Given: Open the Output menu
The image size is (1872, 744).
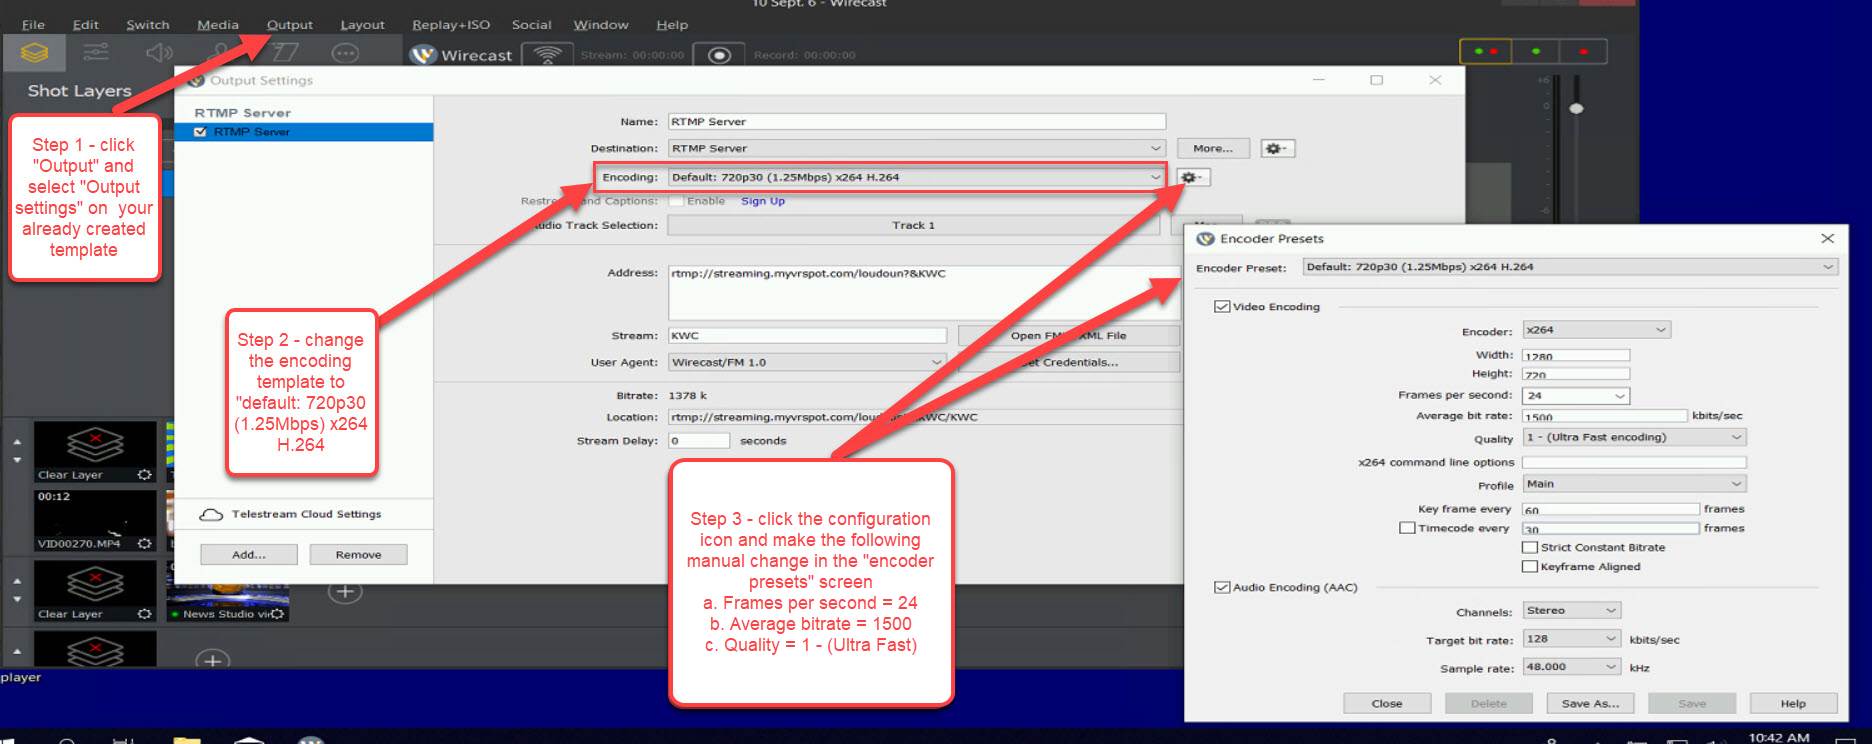Looking at the screenshot, I should coord(289,25).
